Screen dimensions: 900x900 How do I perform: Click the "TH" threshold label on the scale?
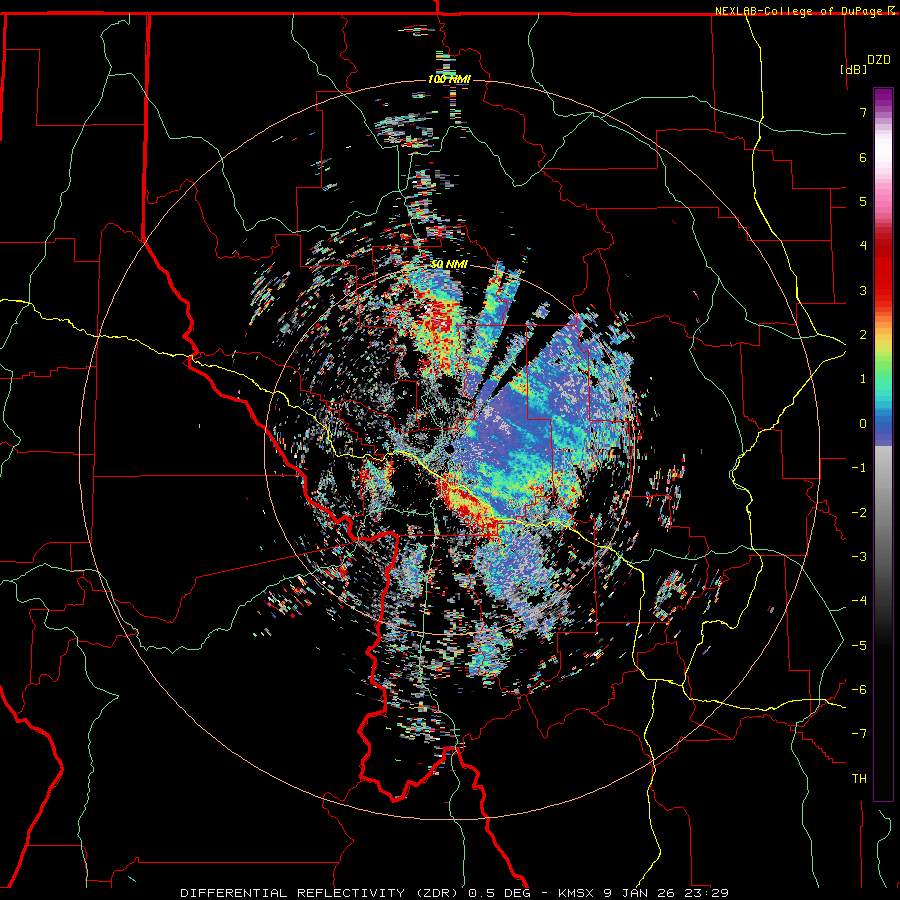pos(859,779)
